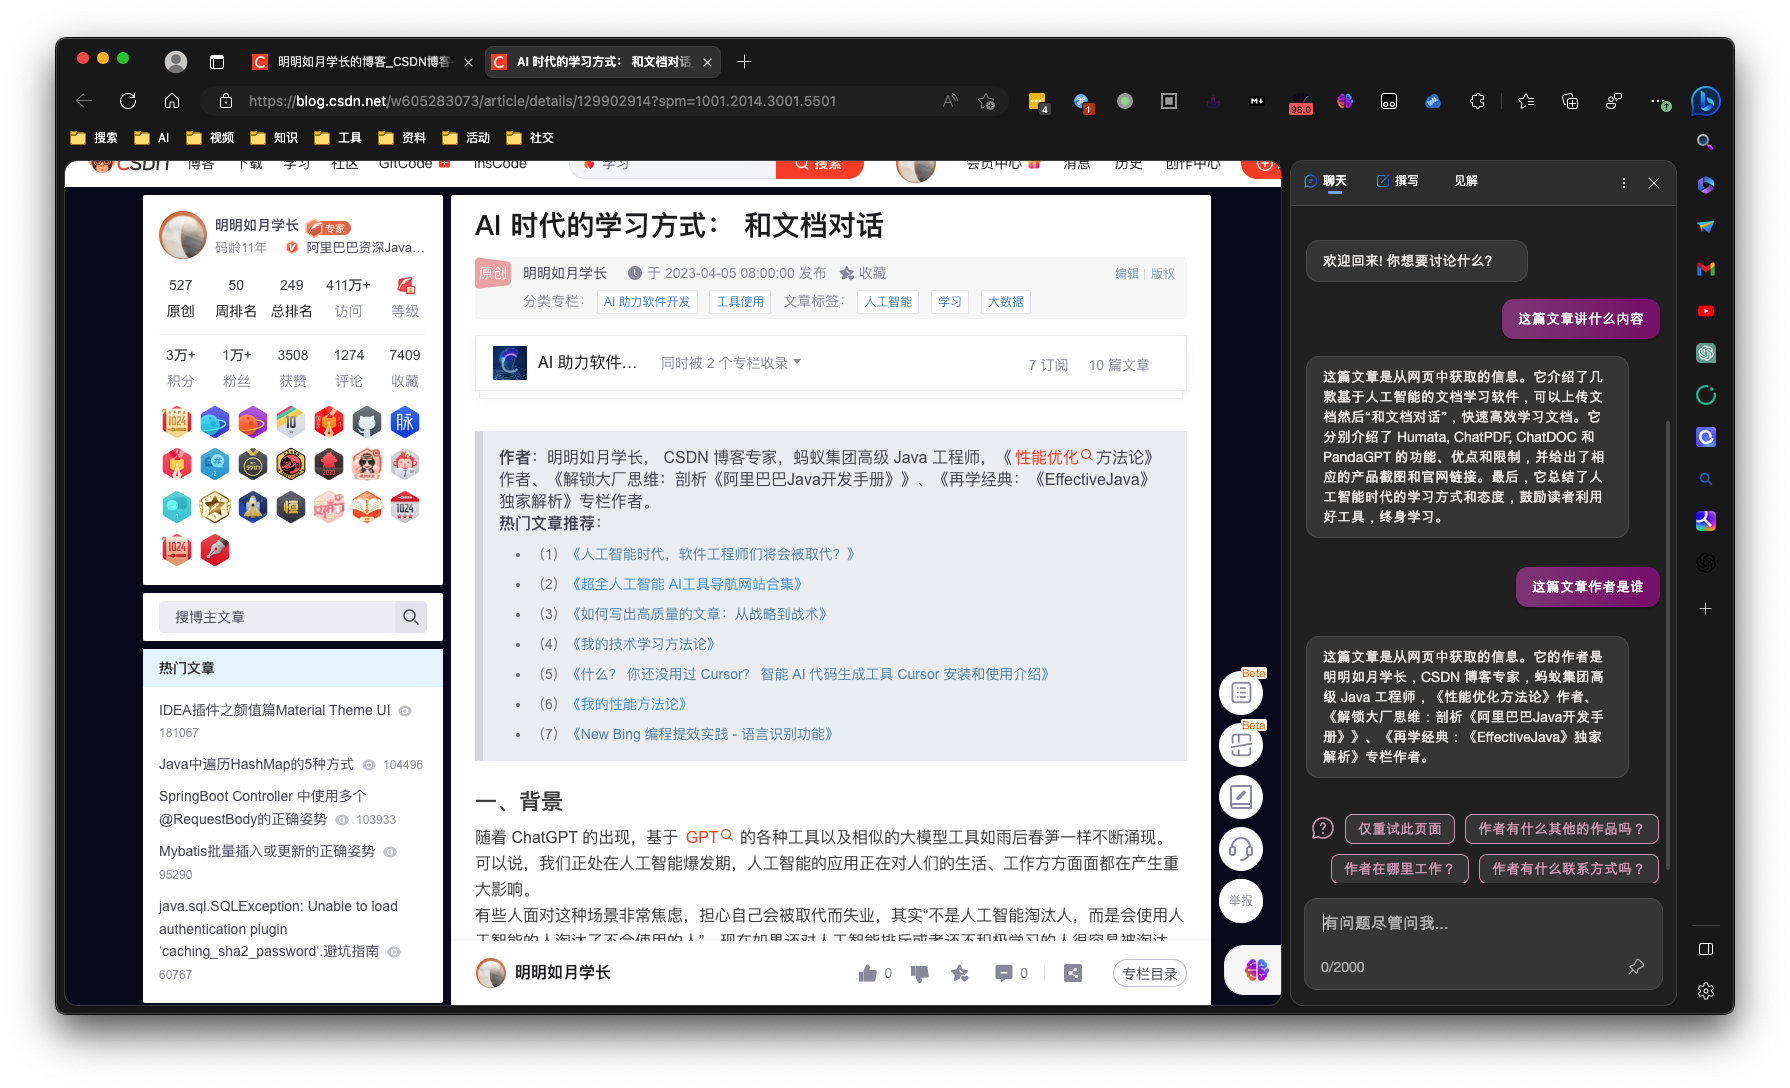Open the 搜索 bookmarks folder
Screen dimensions: 1790x1088
click(94, 138)
